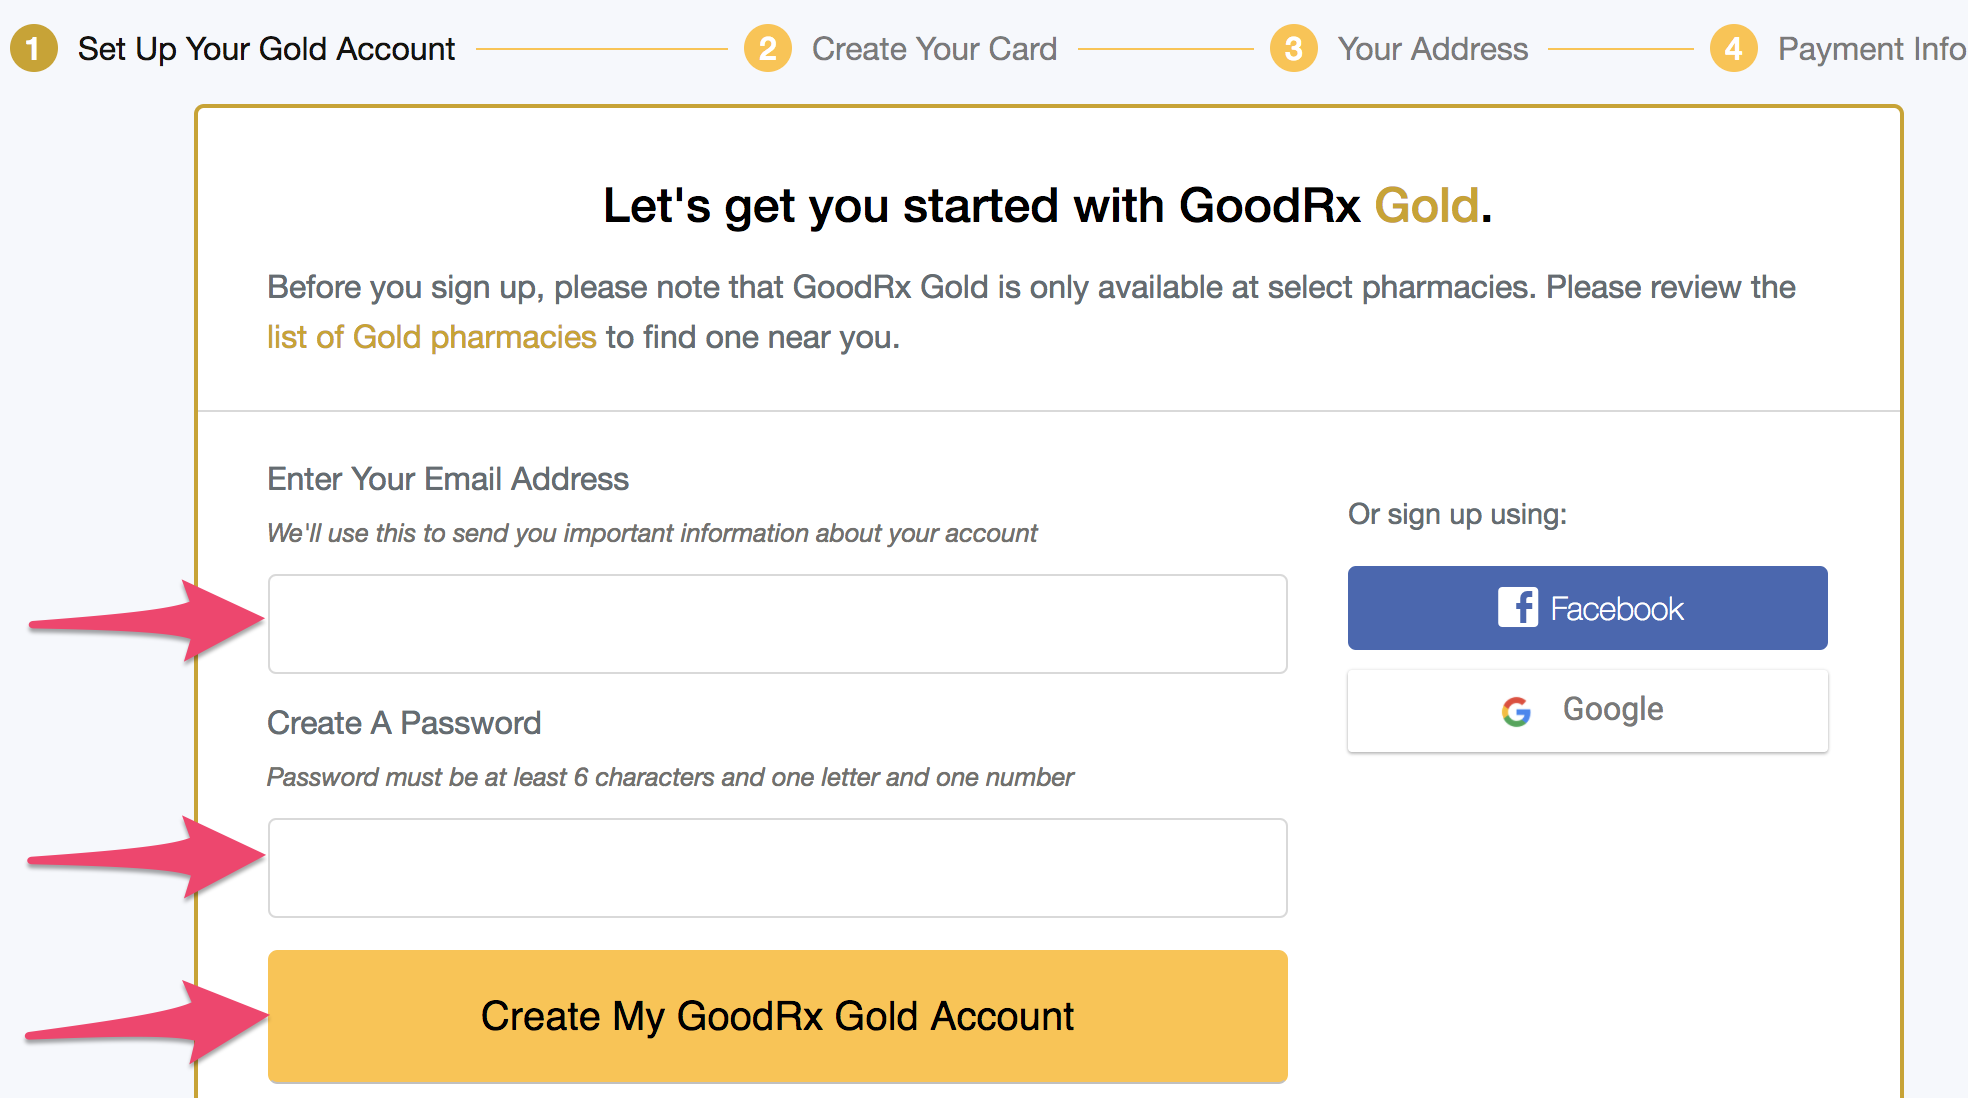This screenshot has height=1098, width=1968.
Task: Sign up using the Facebook button
Action: click(x=1588, y=608)
